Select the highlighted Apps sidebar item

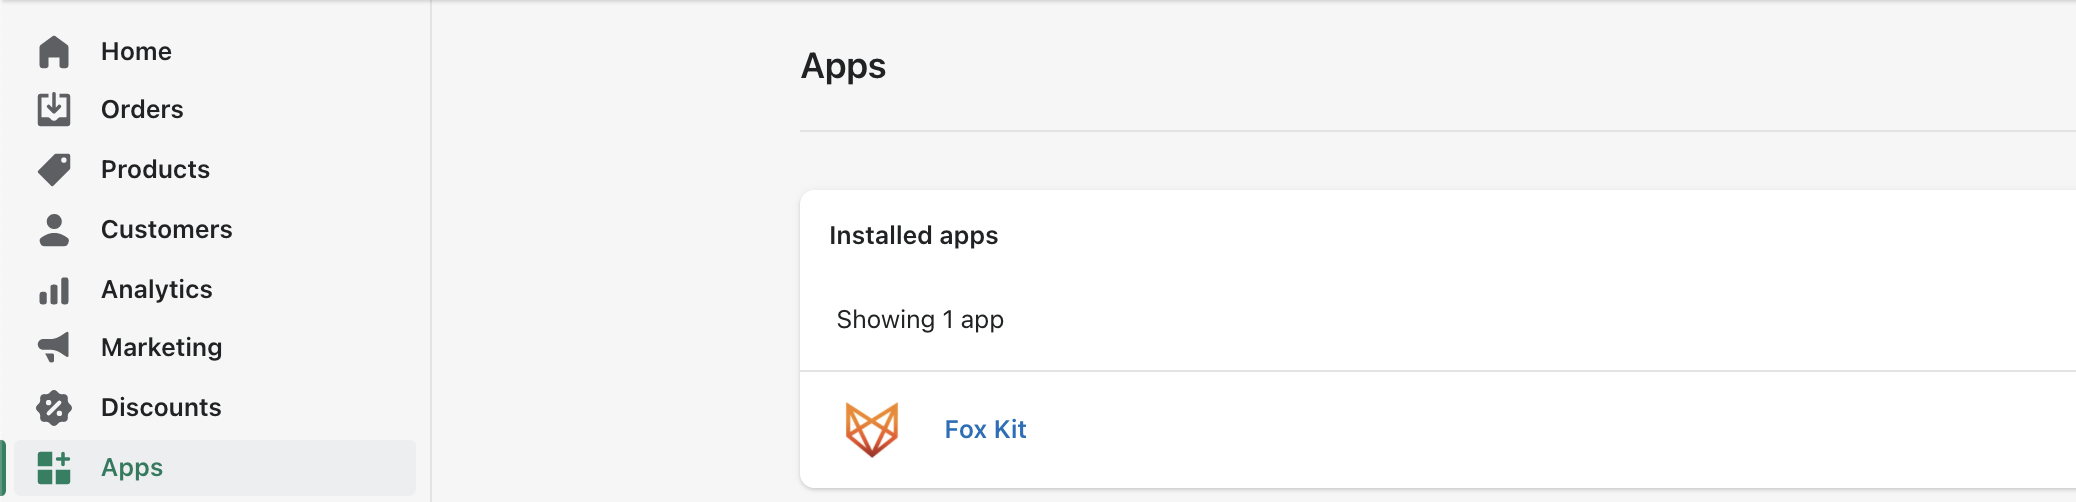pos(215,467)
